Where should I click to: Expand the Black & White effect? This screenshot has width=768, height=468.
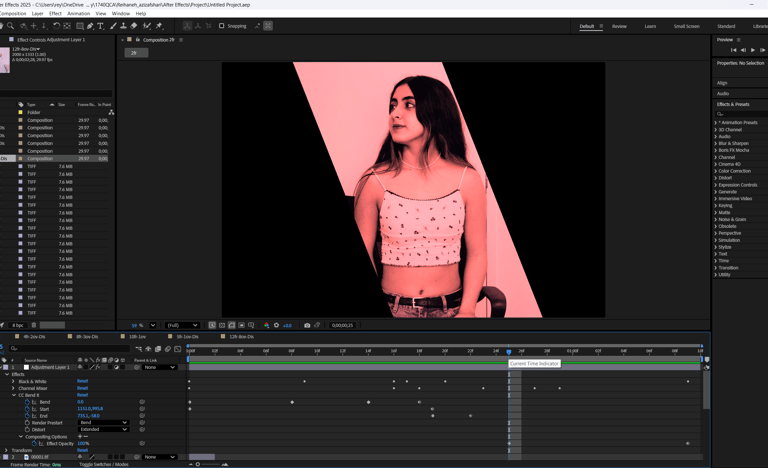[14, 381]
